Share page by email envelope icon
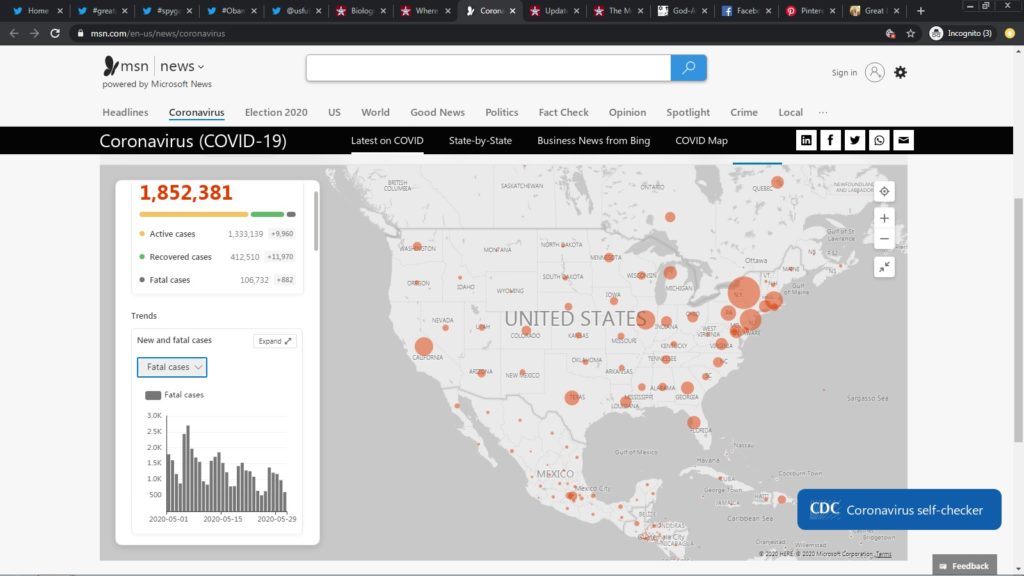1024x576 pixels. point(903,140)
